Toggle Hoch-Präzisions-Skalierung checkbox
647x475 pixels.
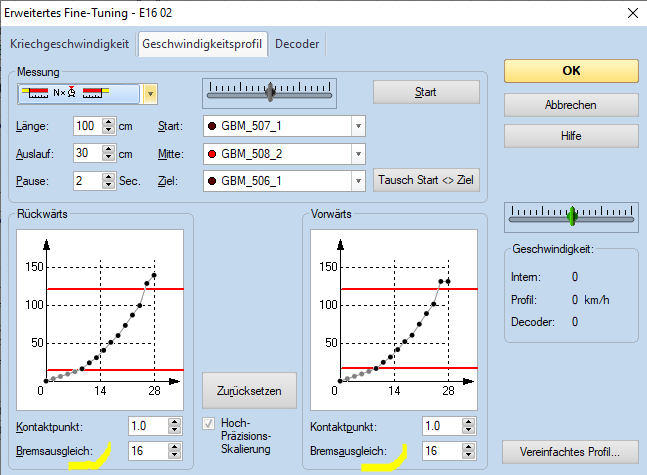coord(209,423)
